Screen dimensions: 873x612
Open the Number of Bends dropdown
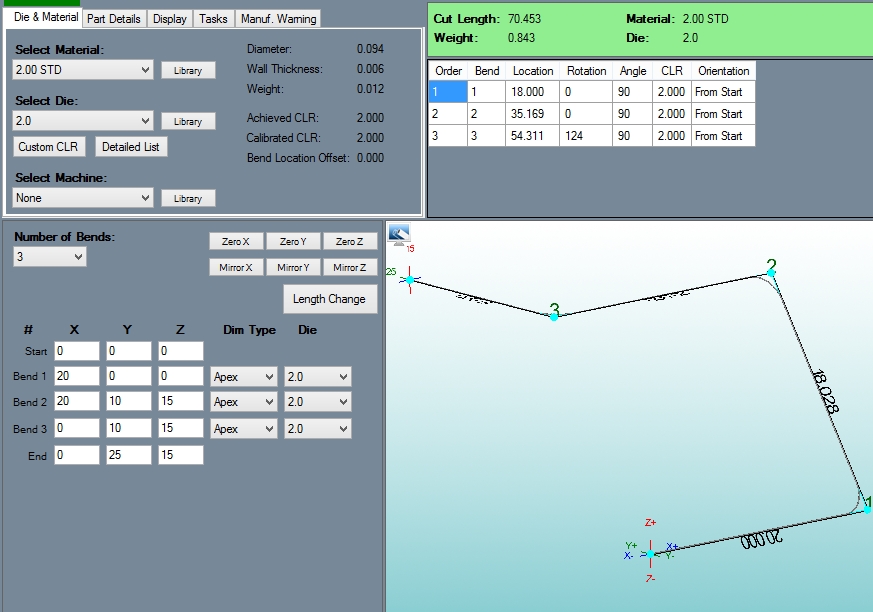click(50, 257)
